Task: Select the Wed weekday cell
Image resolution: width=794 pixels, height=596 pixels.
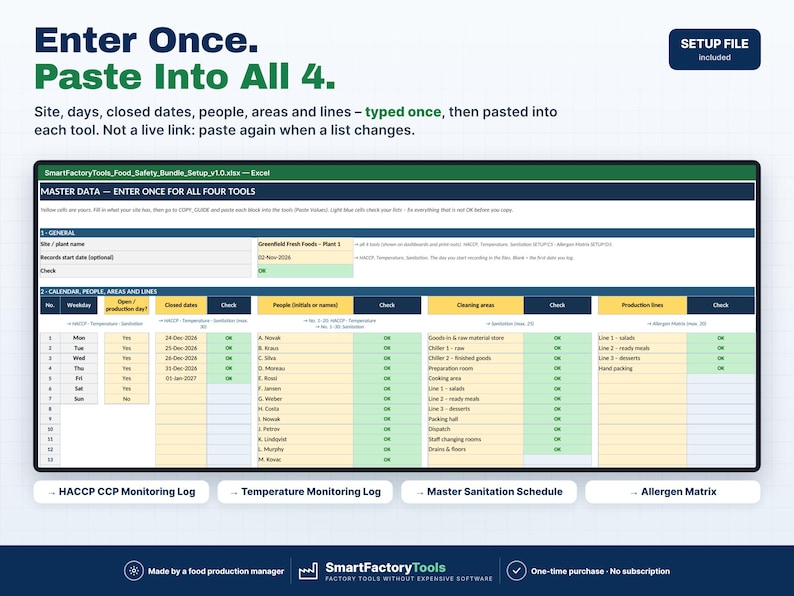Action: (x=79, y=358)
